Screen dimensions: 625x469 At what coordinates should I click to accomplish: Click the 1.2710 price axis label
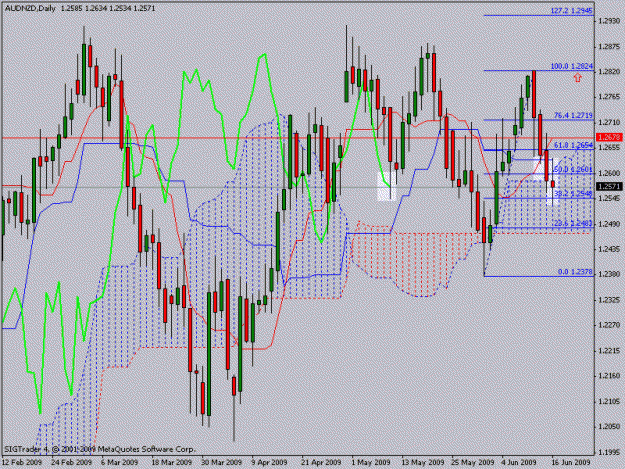click(609, 122)
